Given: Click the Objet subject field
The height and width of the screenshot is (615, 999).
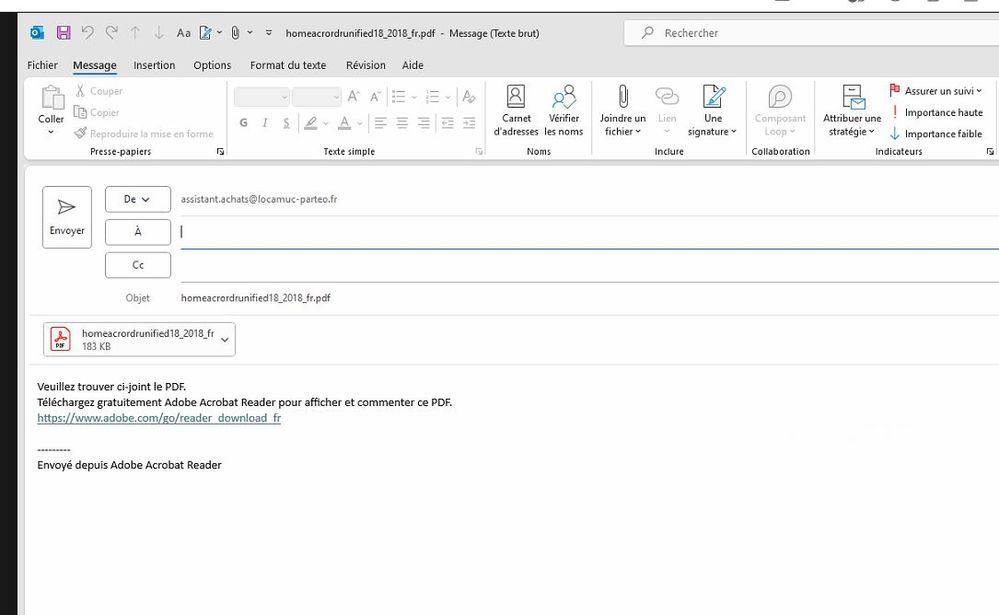Looking at the screenshot, I should (589, 298).
